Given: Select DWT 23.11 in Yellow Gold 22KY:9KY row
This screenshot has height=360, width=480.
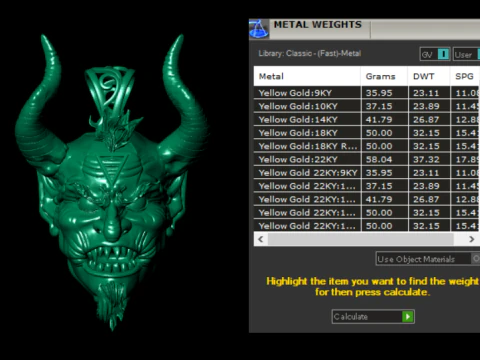Looking at the screenshot, I should [x=429, y=173].
